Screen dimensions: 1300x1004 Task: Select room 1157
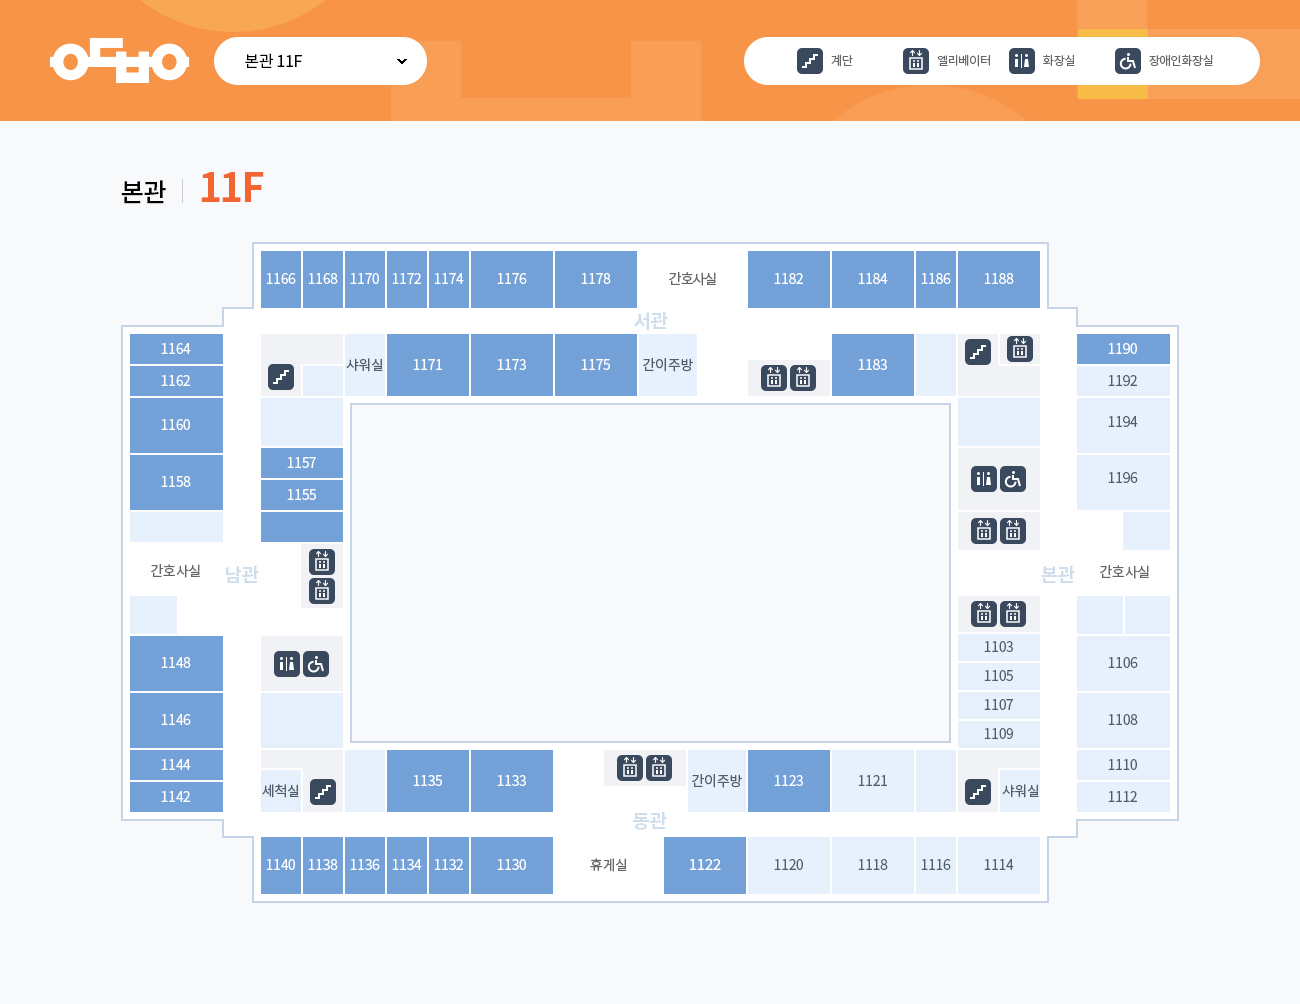tap(302, 463)
